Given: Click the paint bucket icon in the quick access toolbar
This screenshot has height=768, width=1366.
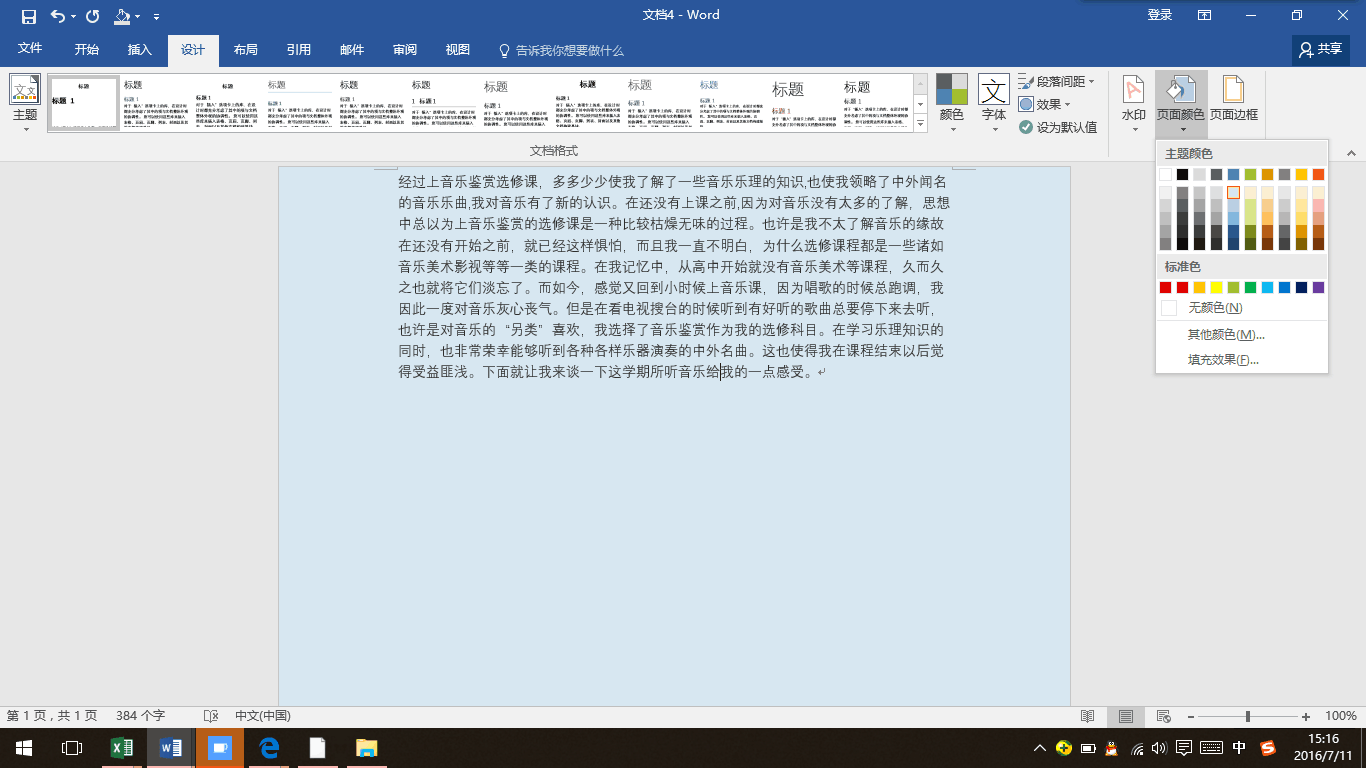Looking at the screenshot, I should point(122,16).
